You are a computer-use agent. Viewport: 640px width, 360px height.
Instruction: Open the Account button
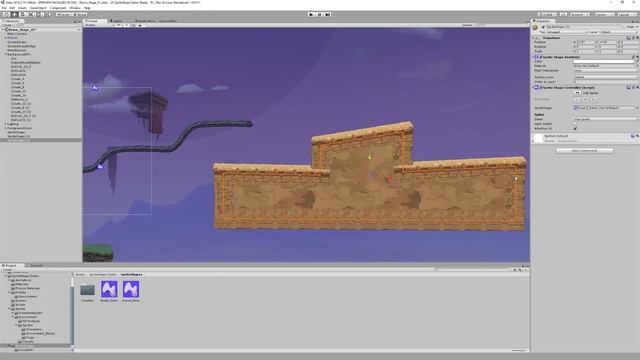click(x=580, y=14)
